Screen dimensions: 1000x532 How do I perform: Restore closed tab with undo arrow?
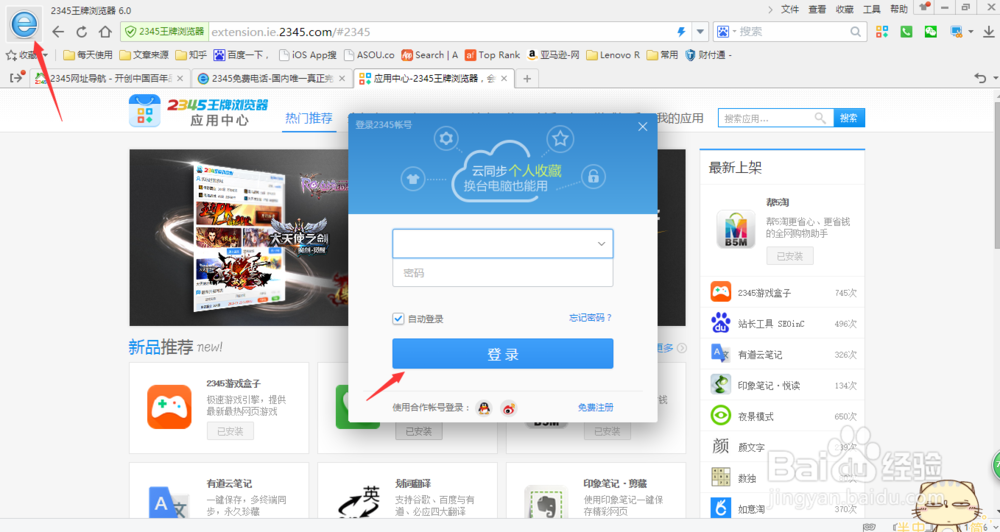(x=981, y=78)
